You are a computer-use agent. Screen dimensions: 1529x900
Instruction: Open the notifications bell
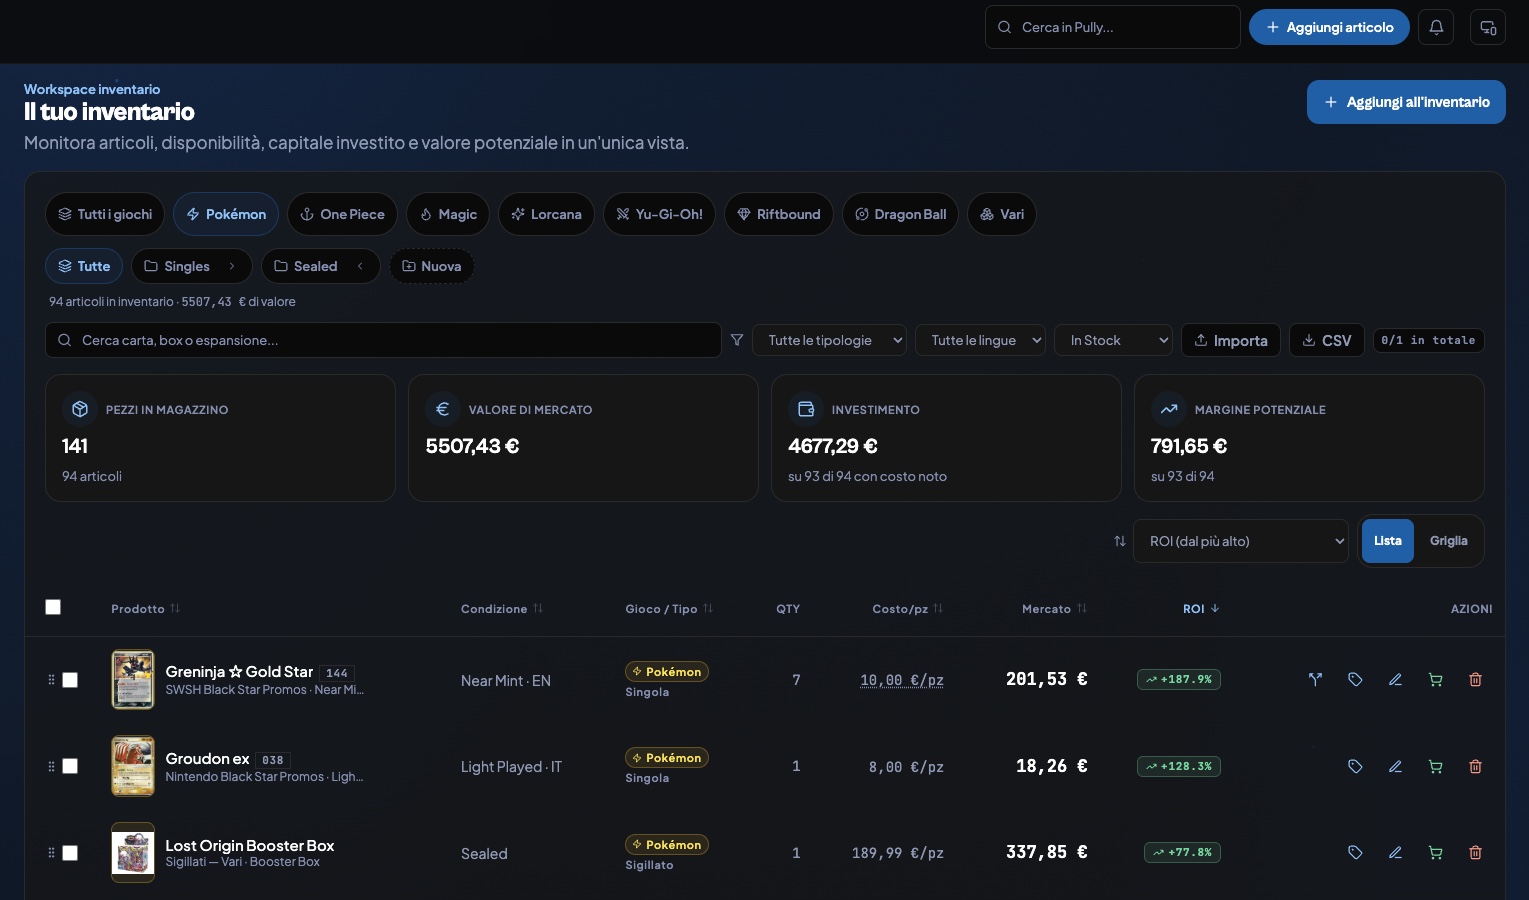tap(1436, 27)
